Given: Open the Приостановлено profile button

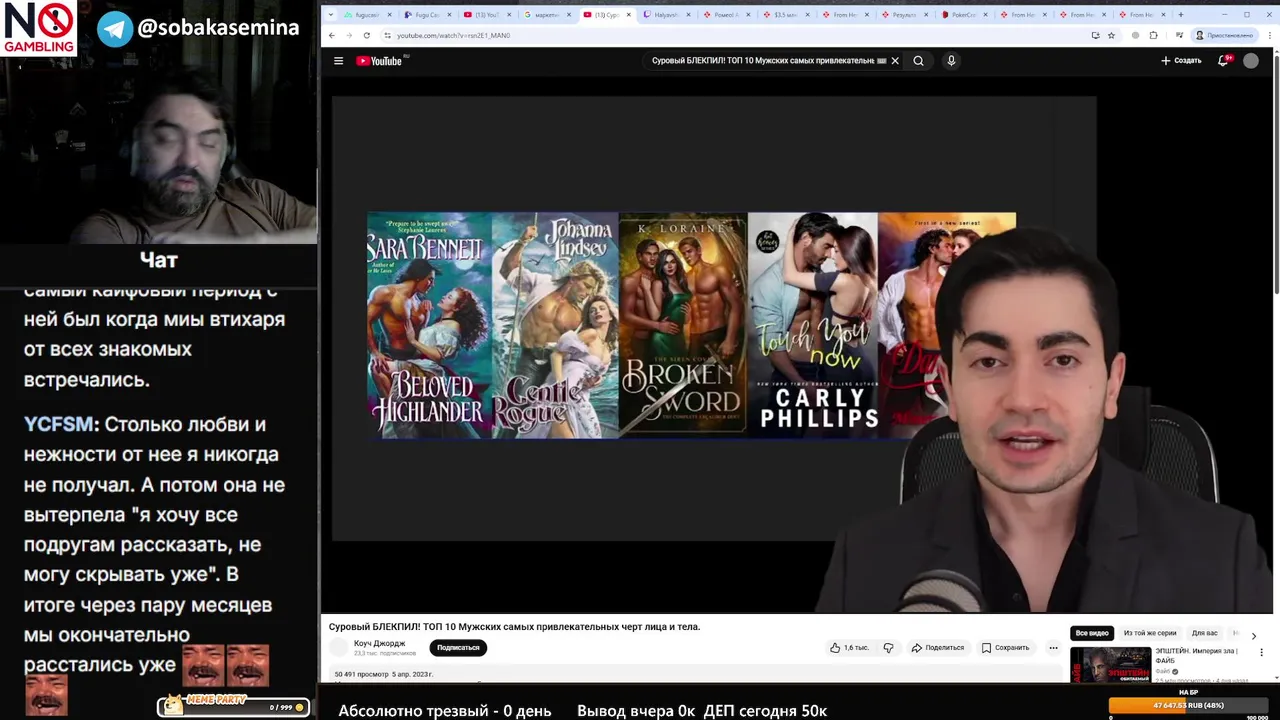Looking at the screenshot, I should coord(1225,35).
